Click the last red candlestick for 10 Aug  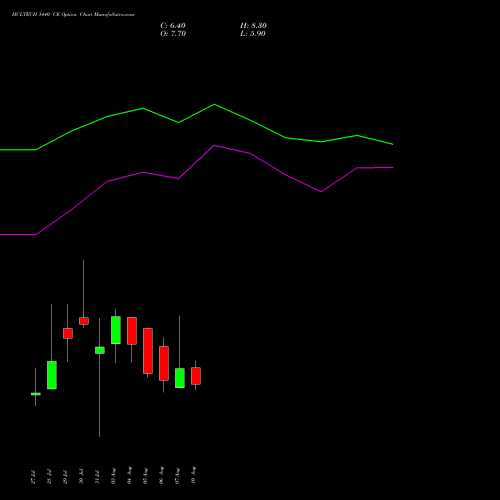(x=196, y=376)
